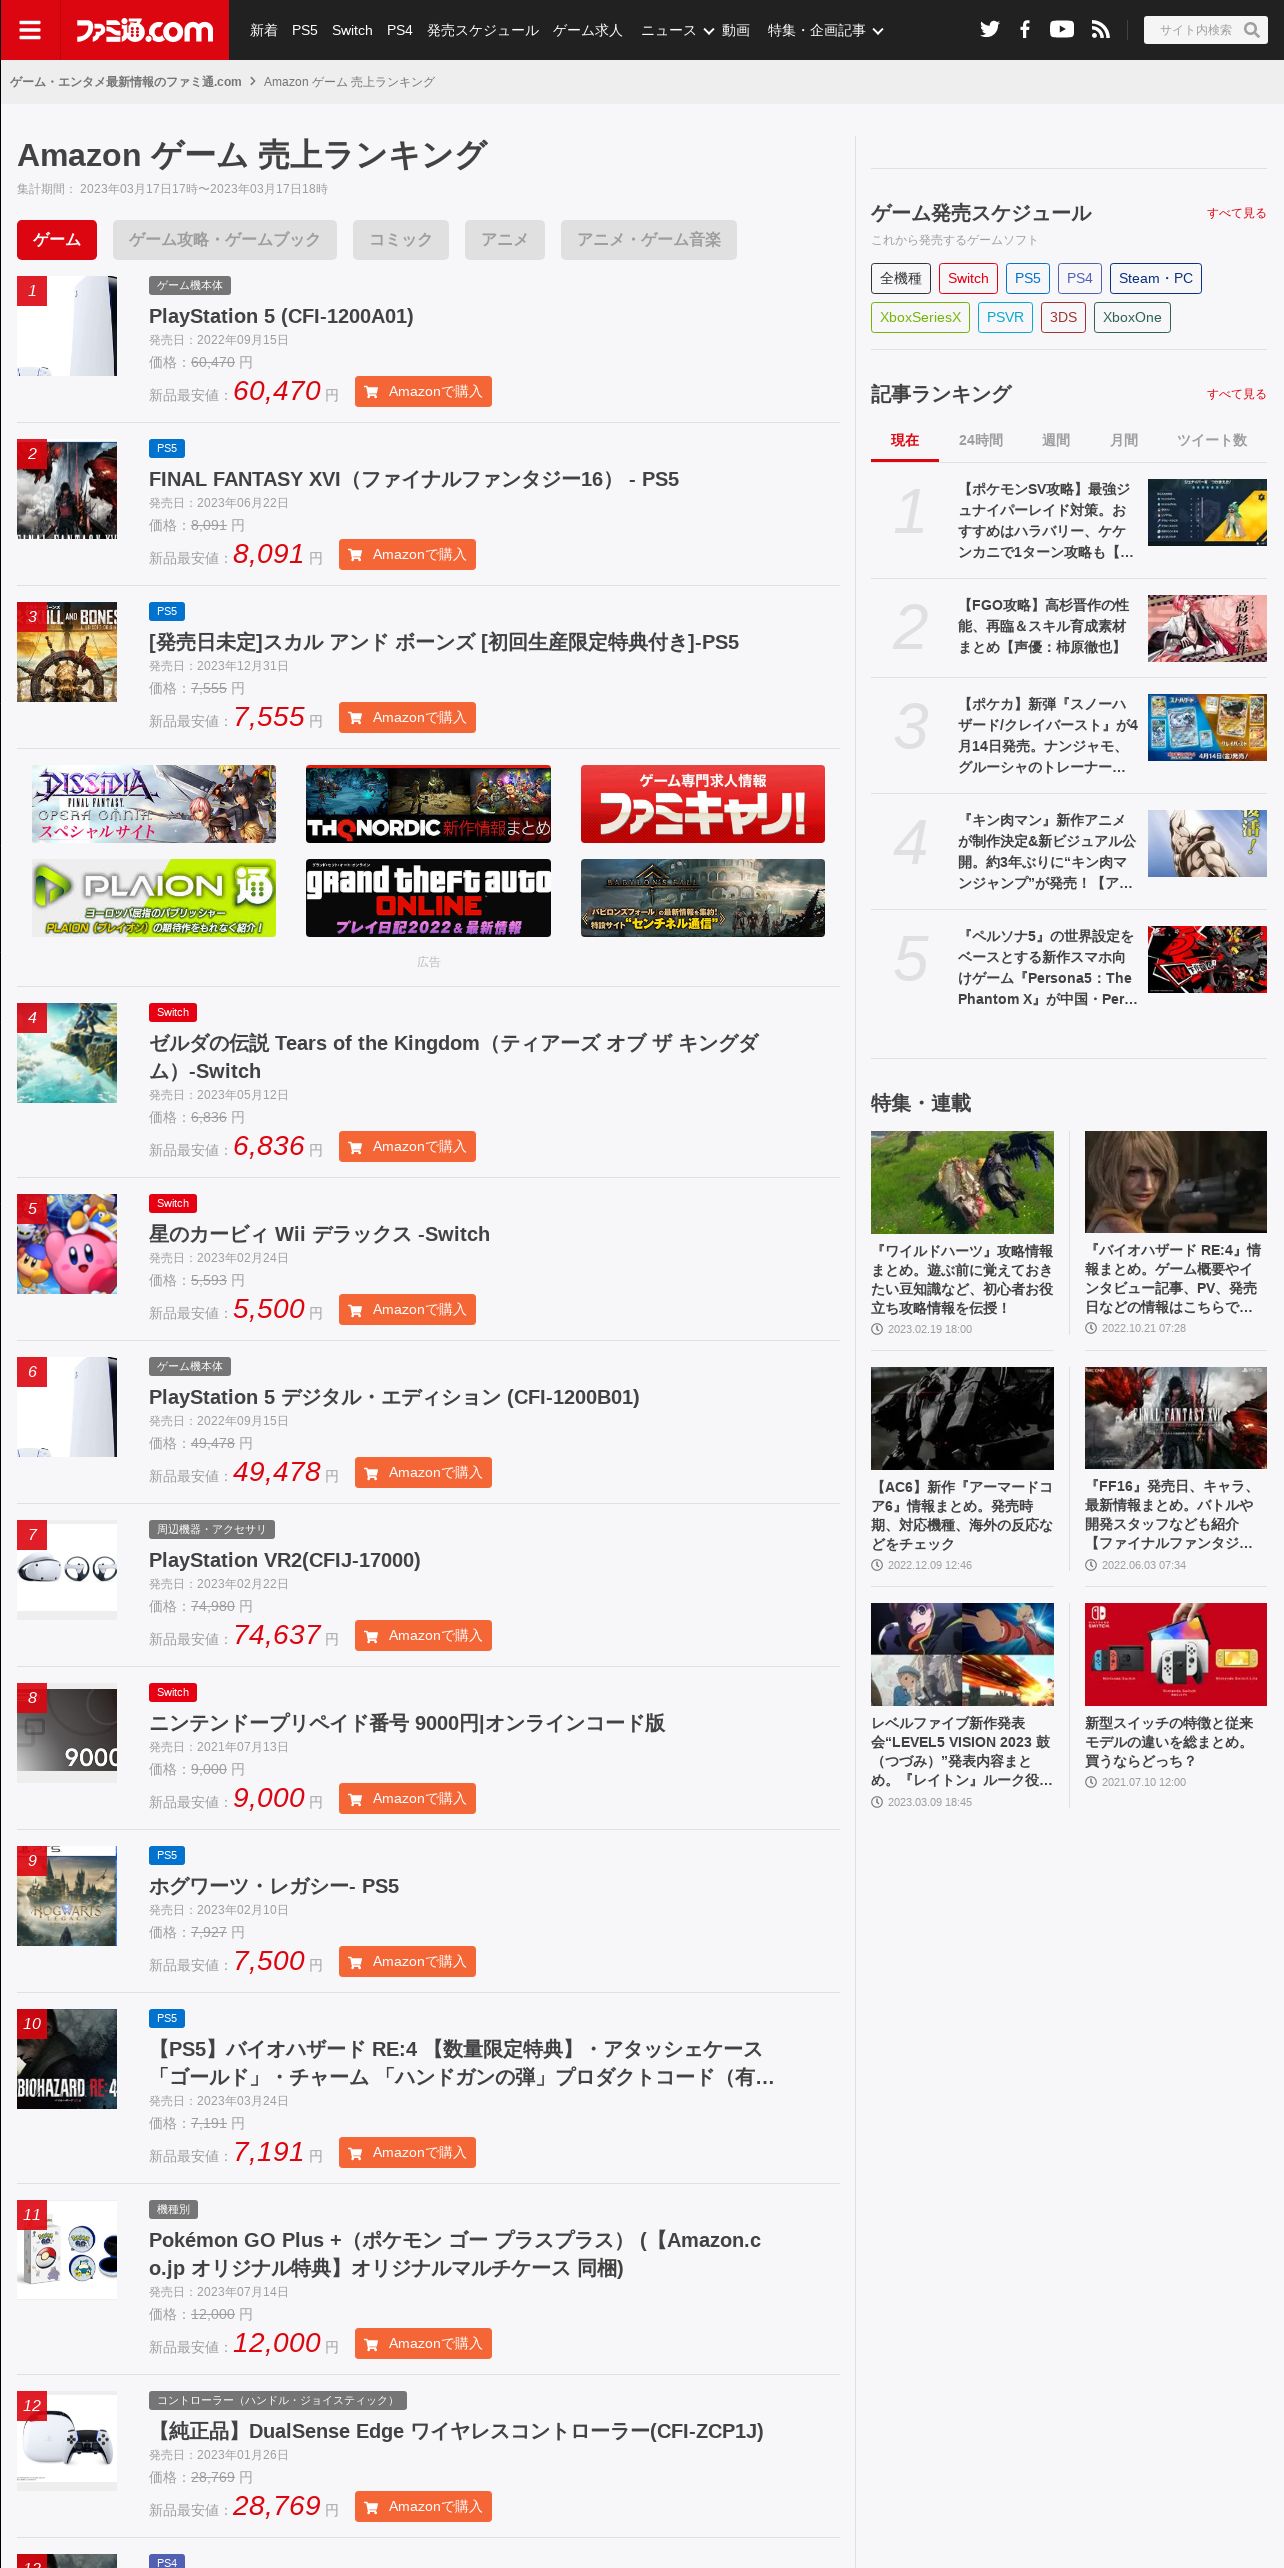1284x2568 pixels.
Task: Open ニンテンドープリペイド番号 9000円 title link
Action: point(407,1723)
